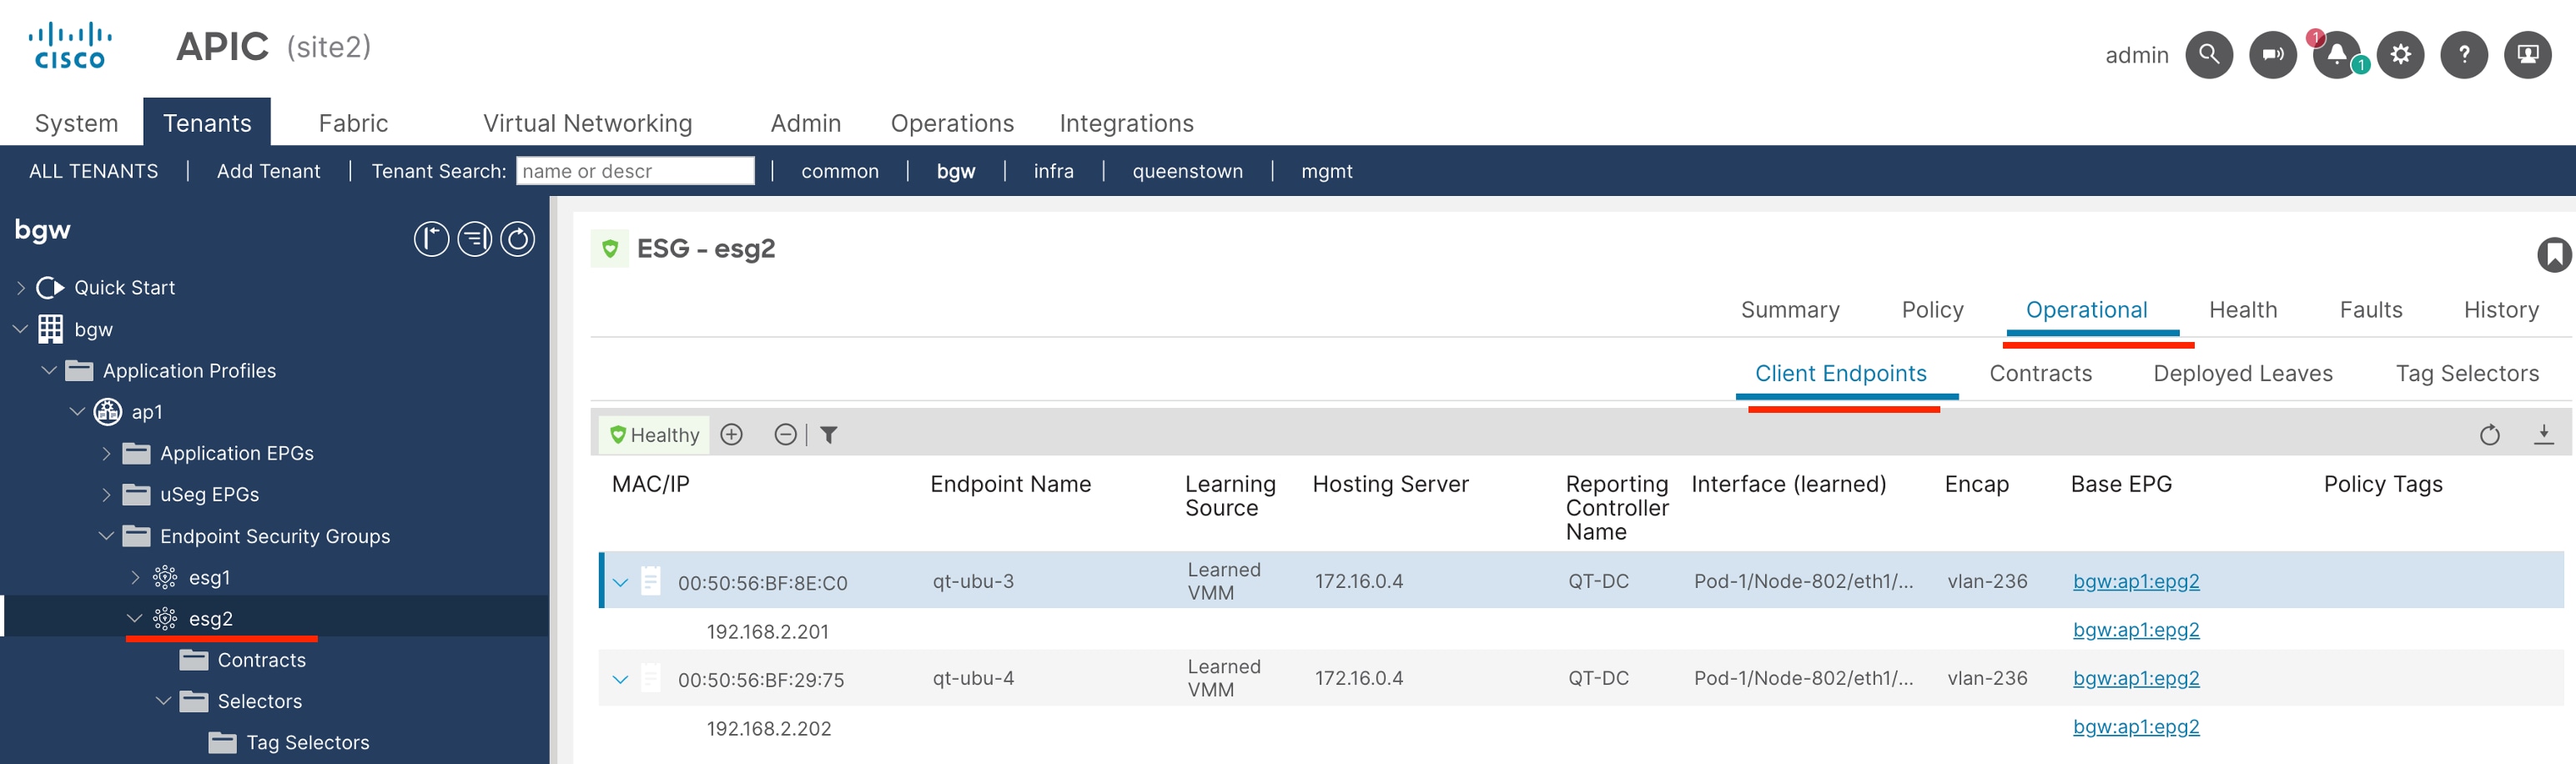Open the Tag Selectors sub-tab

tap(2467, 372)
